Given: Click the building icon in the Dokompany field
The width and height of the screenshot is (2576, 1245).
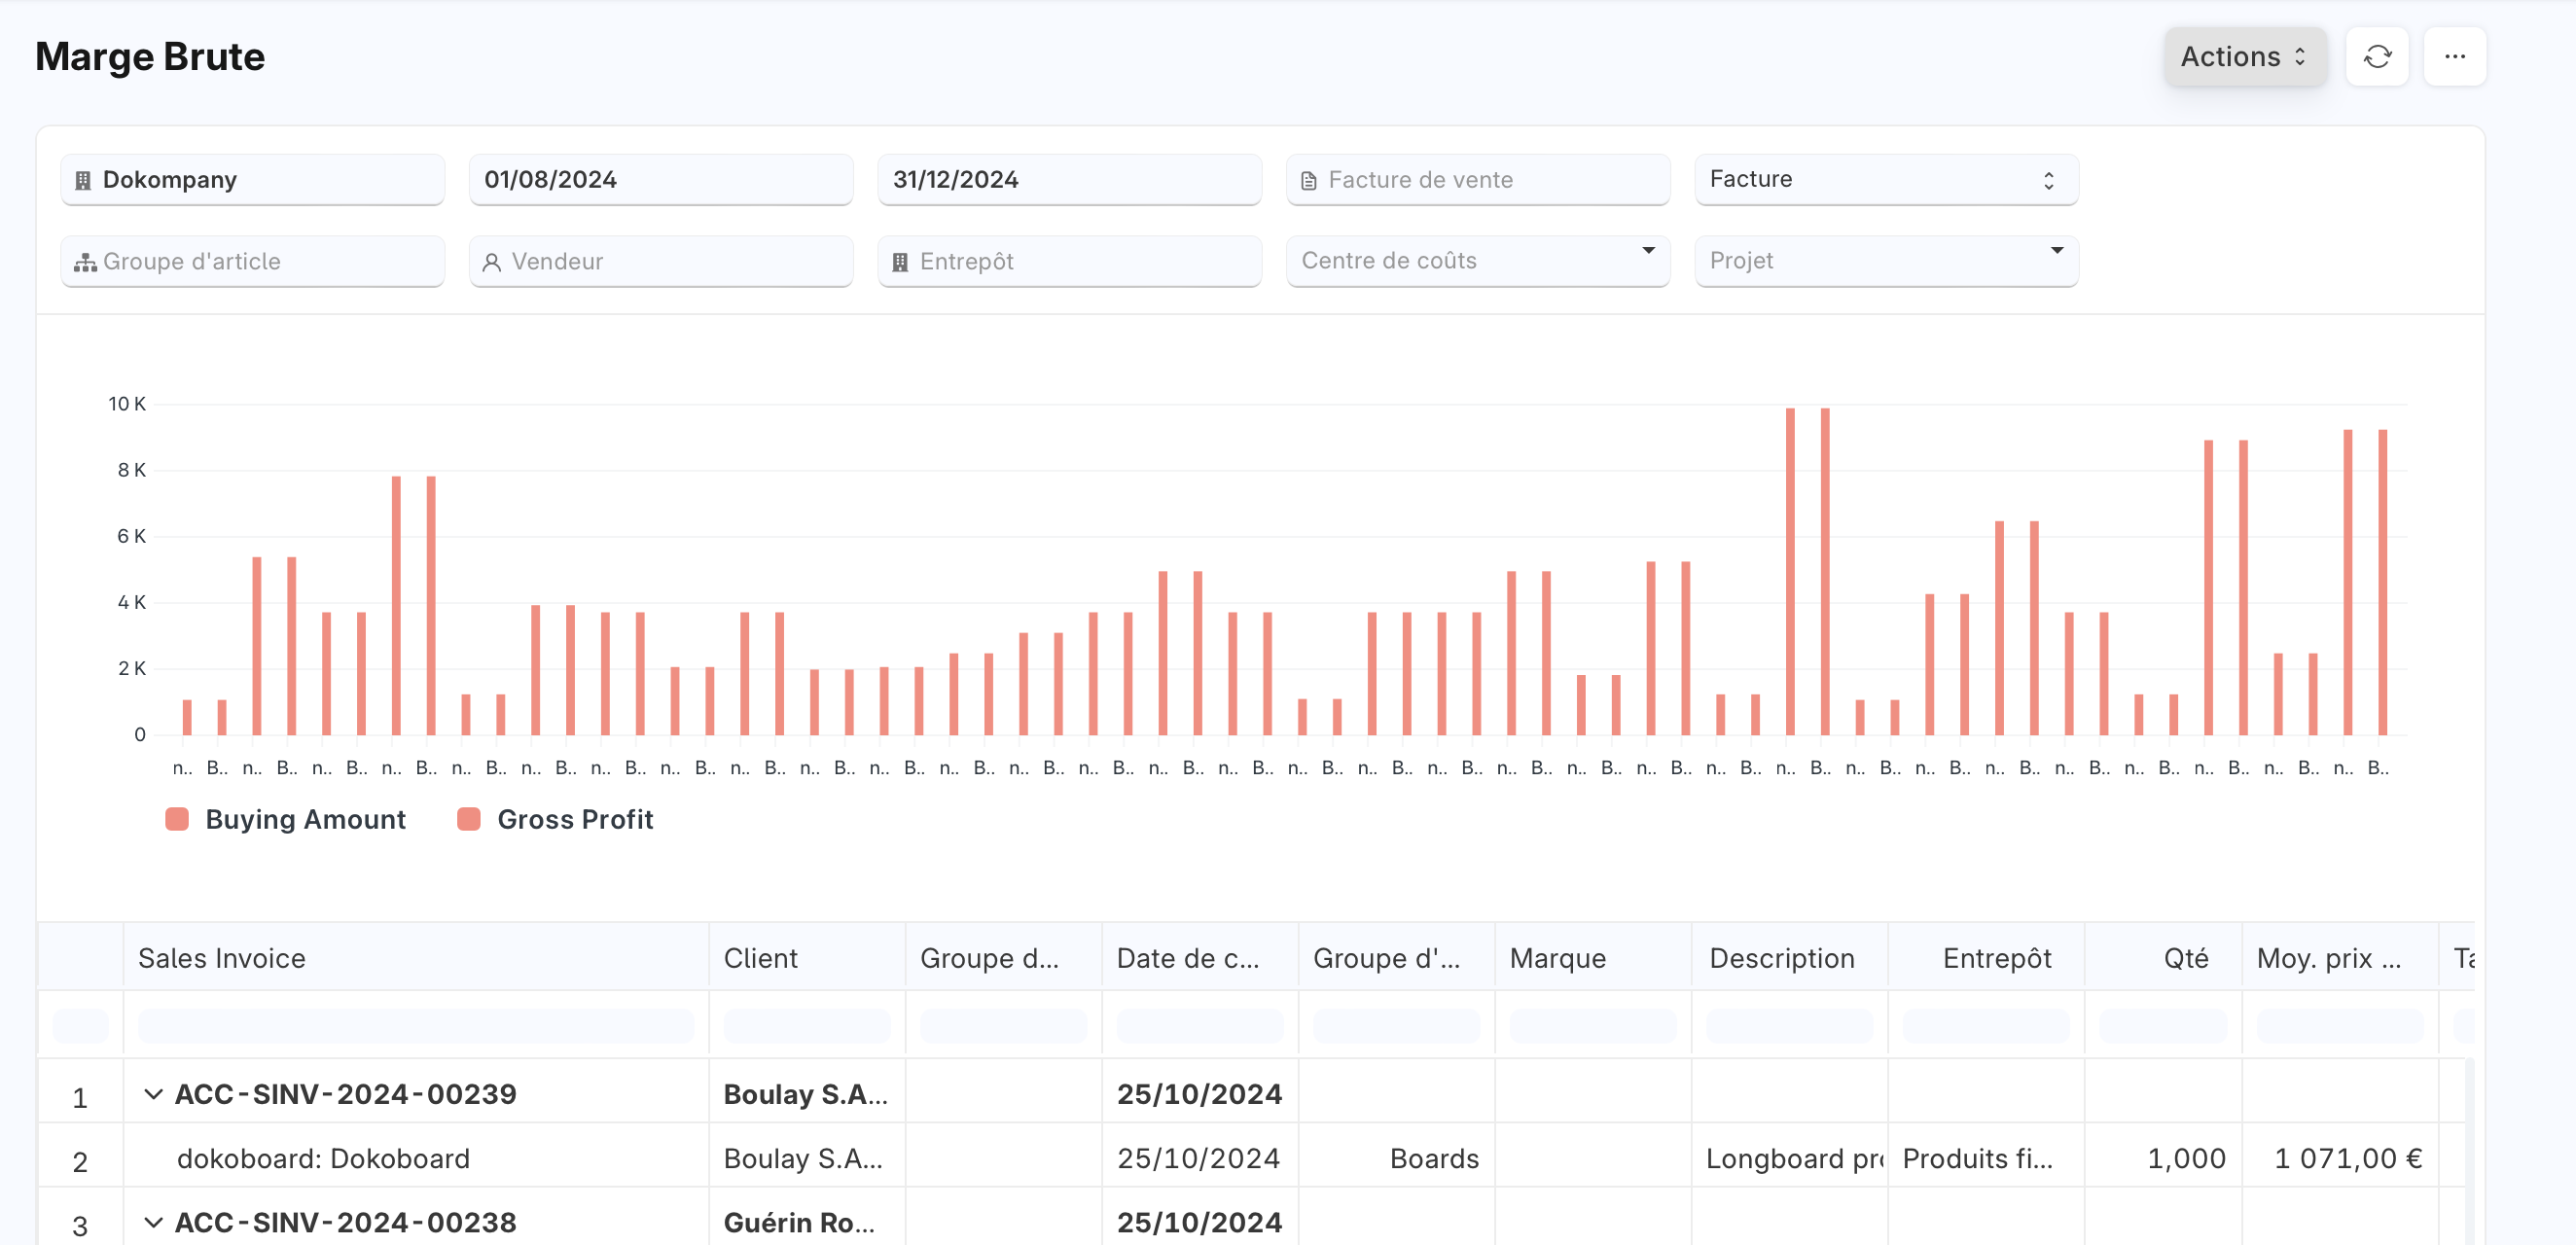Looking at the screenshot, I should [83, 180].
